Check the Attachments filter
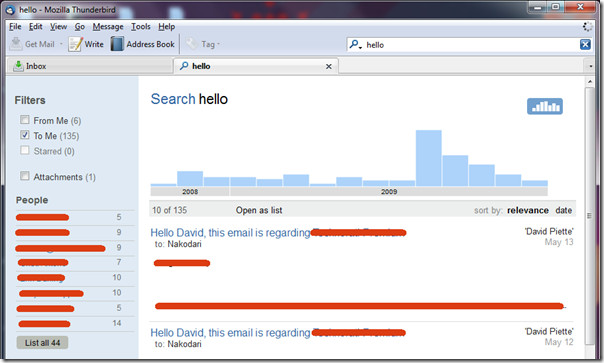The width and height of the screenshot is (604, 363). click(25, 176)
